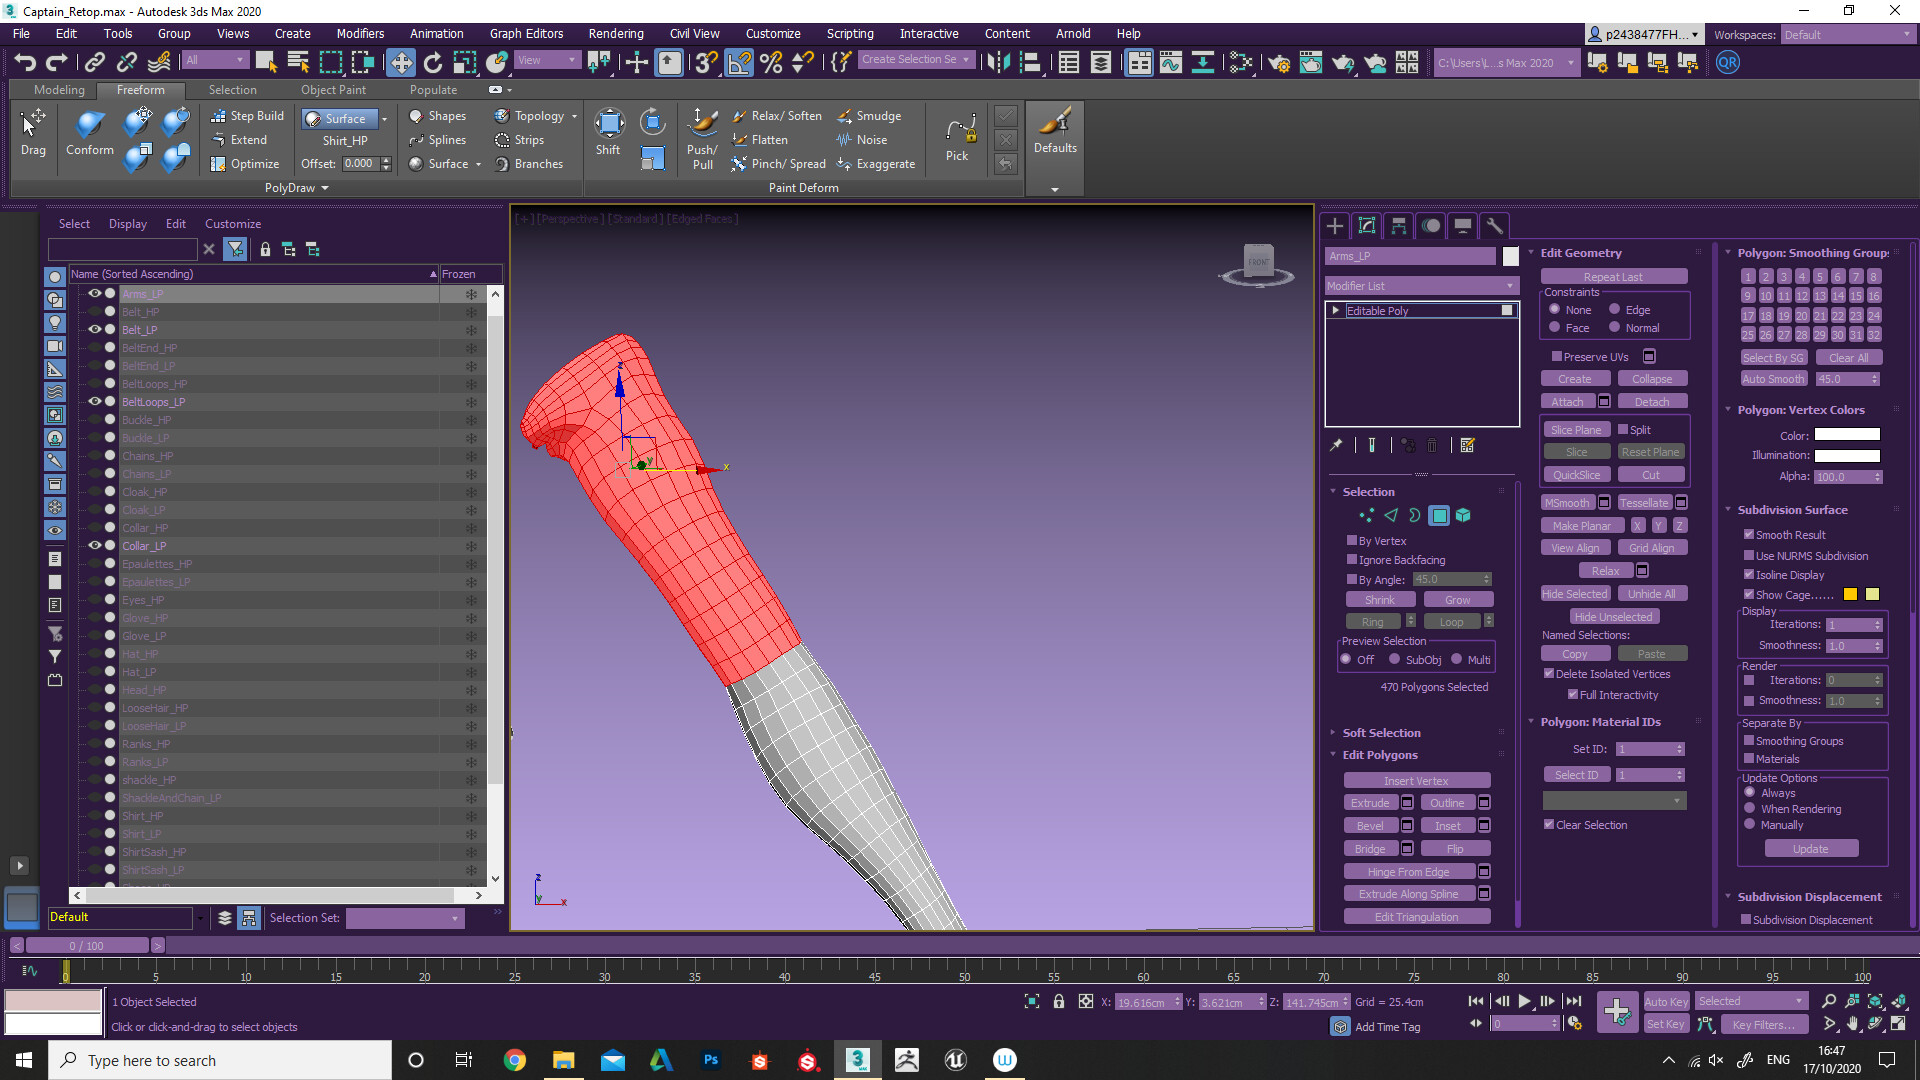
Task: Open the Hierarchy command panel tab
Action: pyautogui.click(x=1399, y=226)
